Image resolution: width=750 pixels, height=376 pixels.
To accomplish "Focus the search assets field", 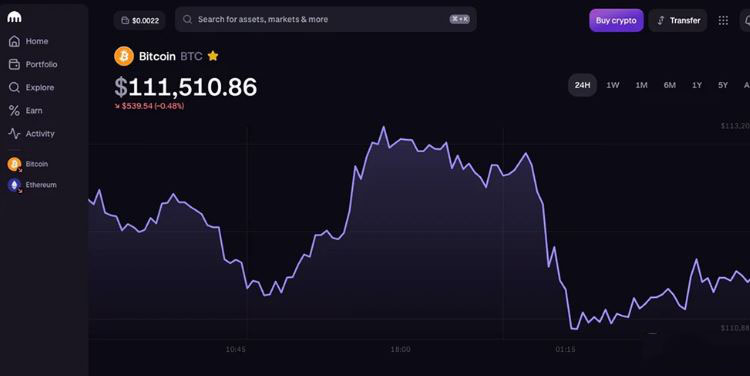I will (326, 19).
